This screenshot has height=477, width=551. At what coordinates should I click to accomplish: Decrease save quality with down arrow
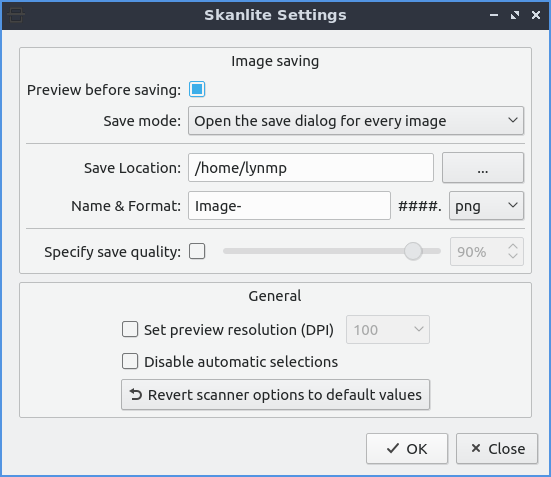click(x=513, y=256)
